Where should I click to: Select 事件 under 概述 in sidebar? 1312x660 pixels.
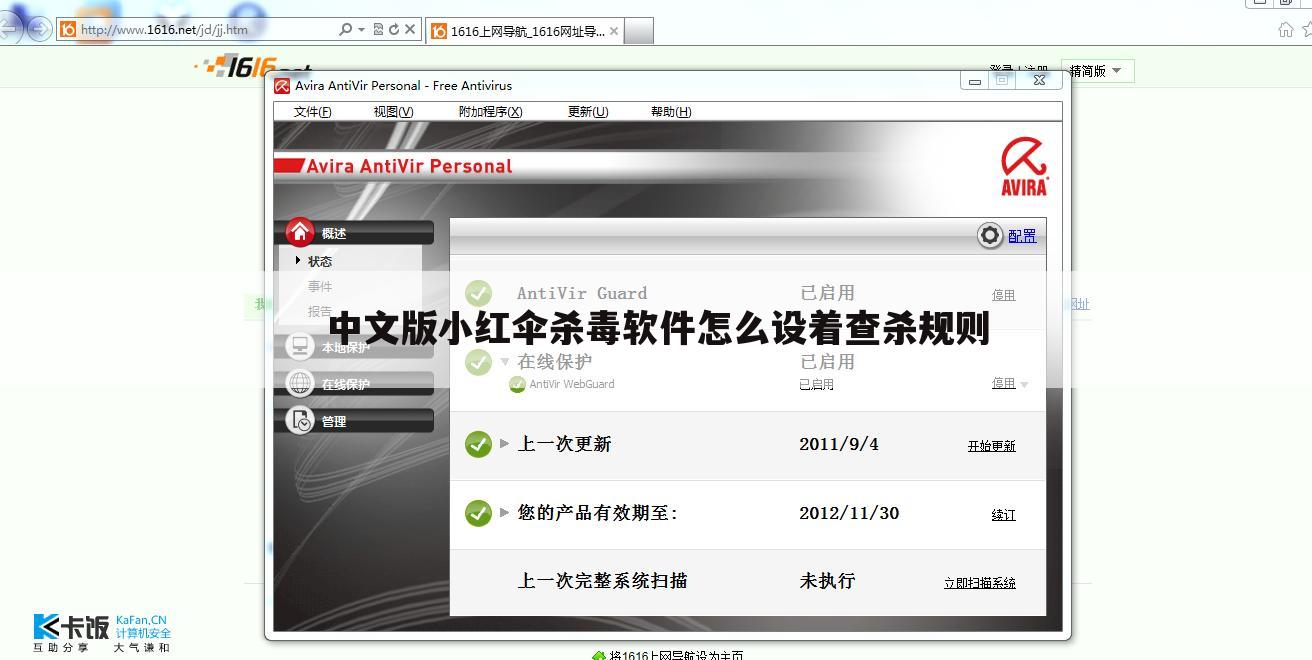point(320,286)
